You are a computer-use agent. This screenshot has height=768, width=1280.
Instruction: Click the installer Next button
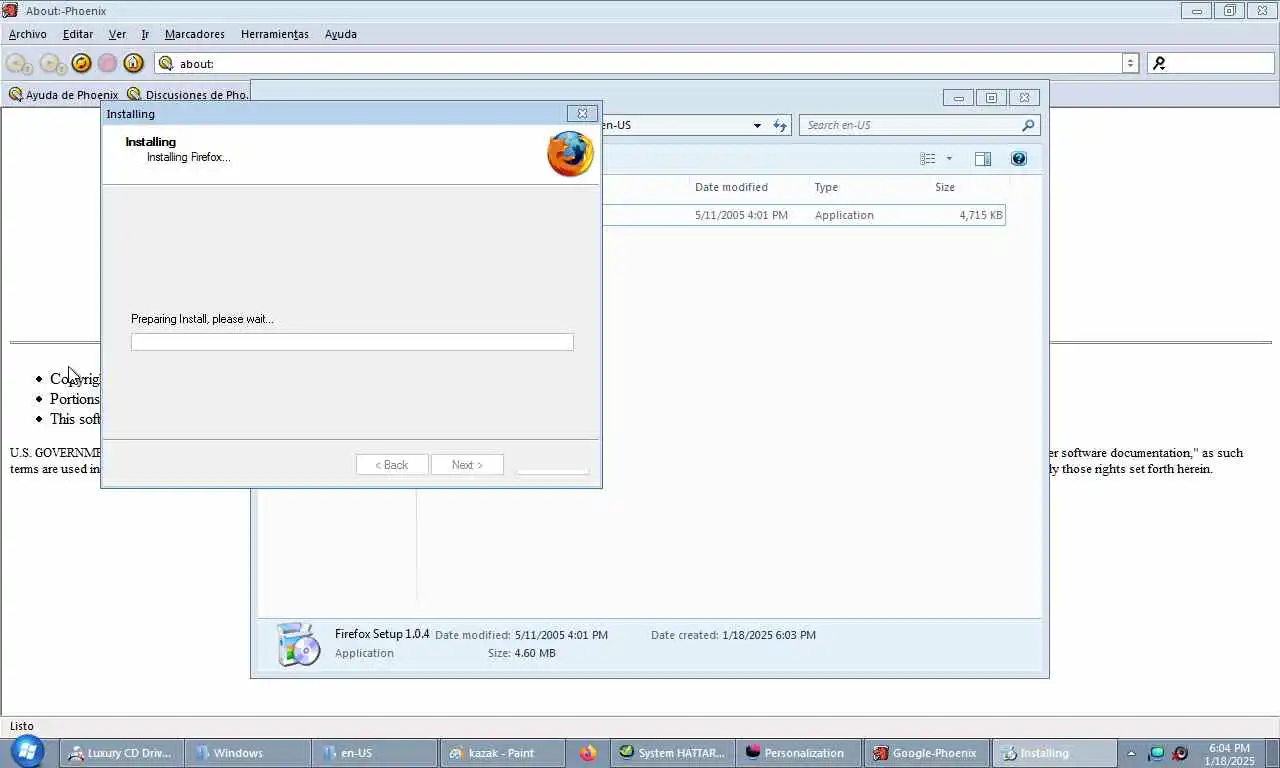tap(467, 465)
